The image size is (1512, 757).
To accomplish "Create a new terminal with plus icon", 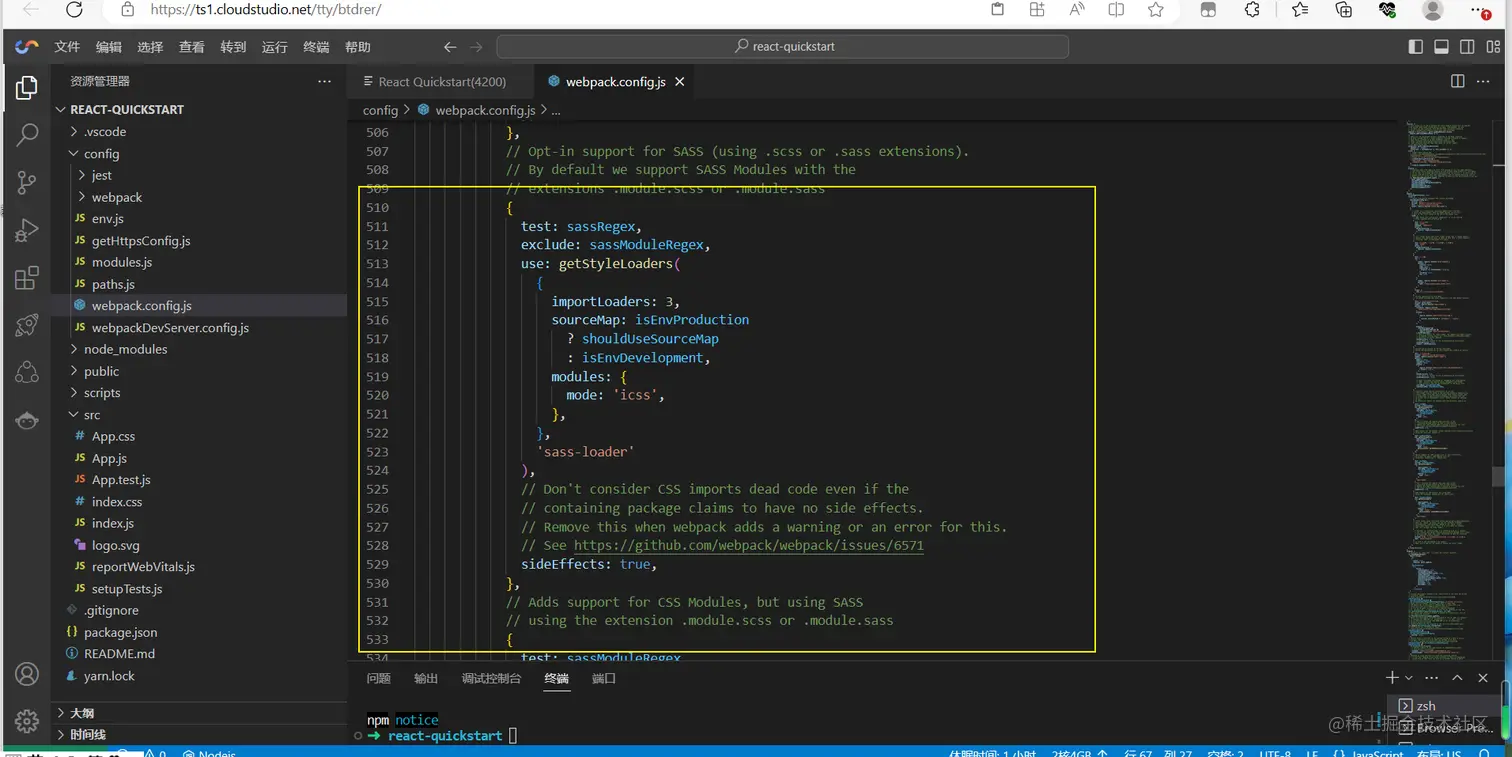I will click(1392, 678).
